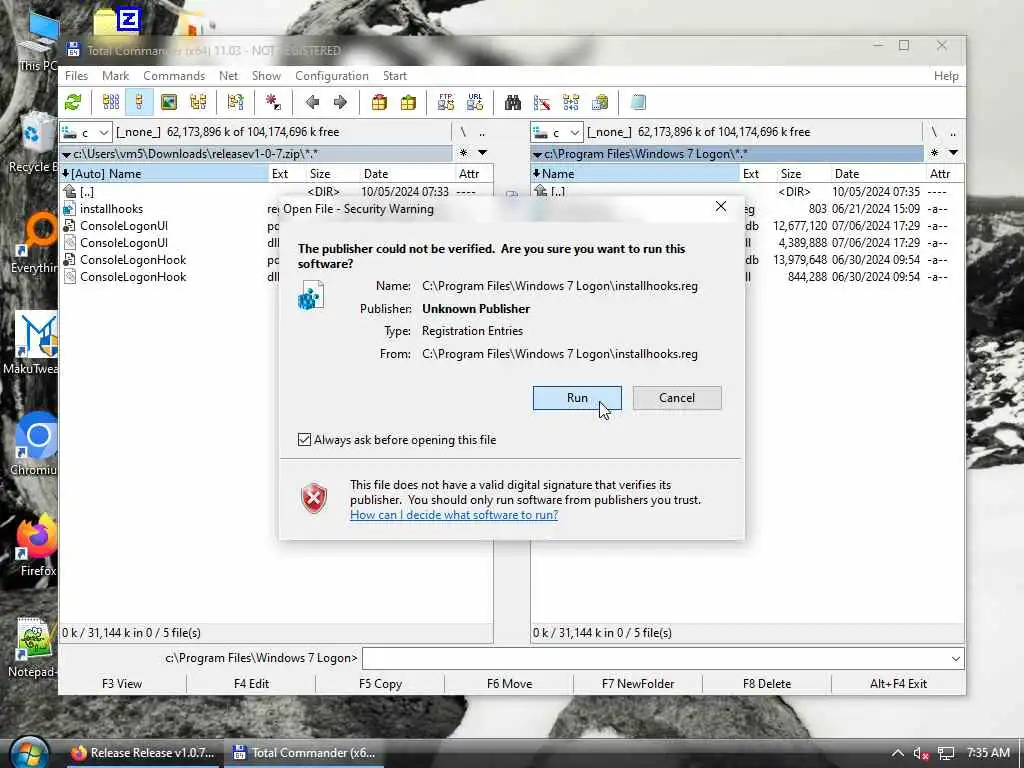Open the URL new connection icon
The image size is (1024, 768).
click(x=475, y=102)
